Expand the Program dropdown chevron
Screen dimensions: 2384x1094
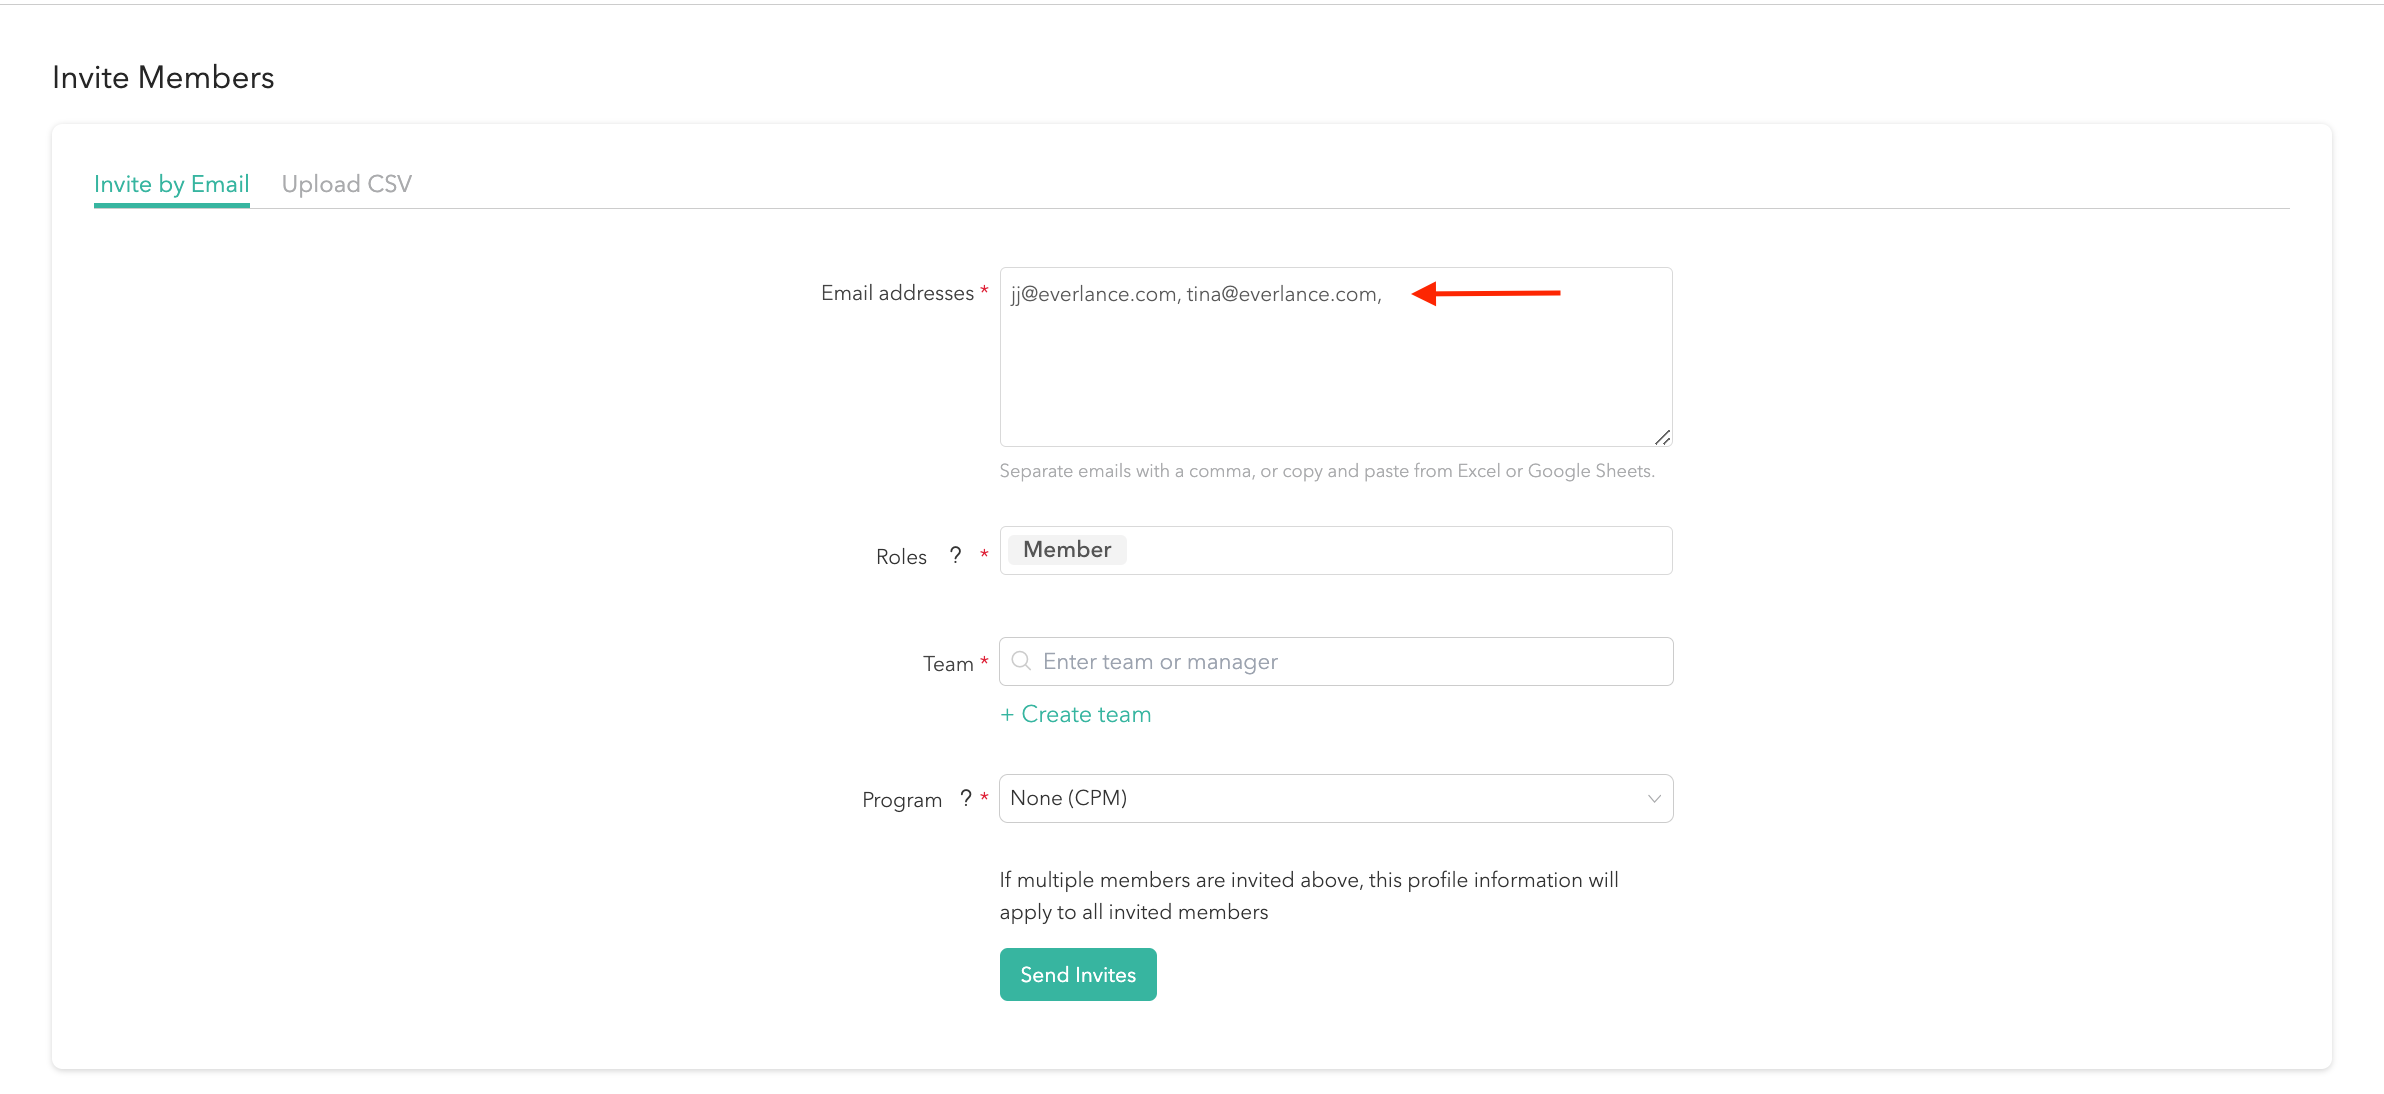[1654, 798]
